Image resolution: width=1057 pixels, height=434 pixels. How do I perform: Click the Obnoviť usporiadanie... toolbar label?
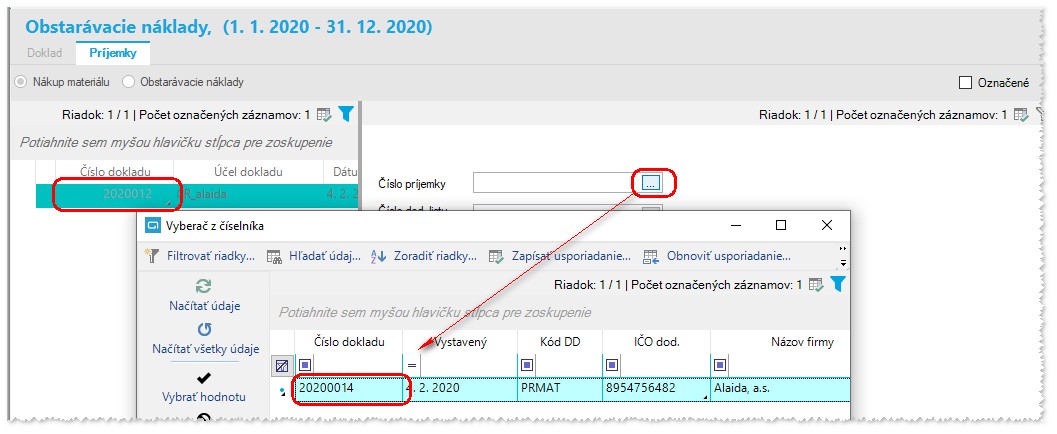728,256
